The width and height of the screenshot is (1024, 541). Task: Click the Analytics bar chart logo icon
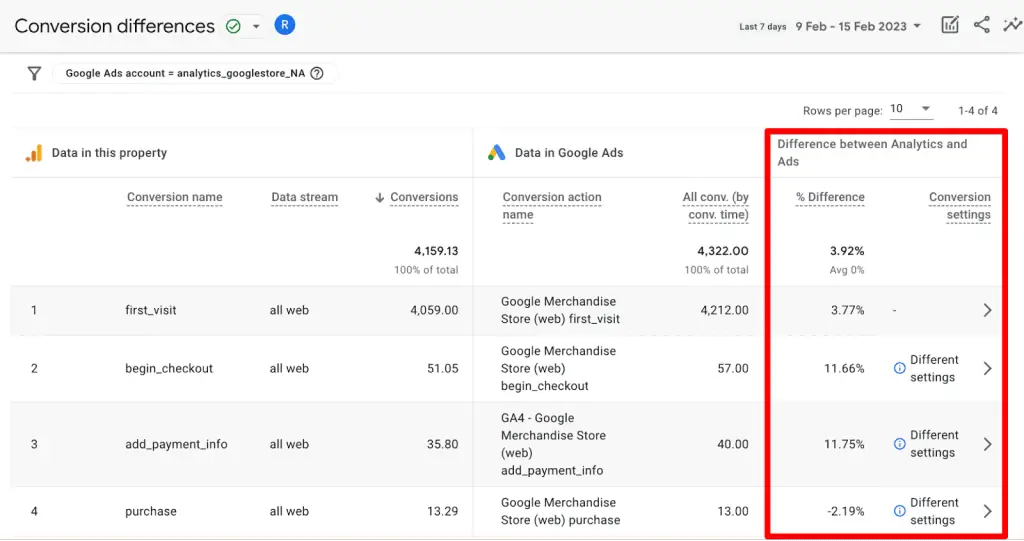click(x=34, y=153)
